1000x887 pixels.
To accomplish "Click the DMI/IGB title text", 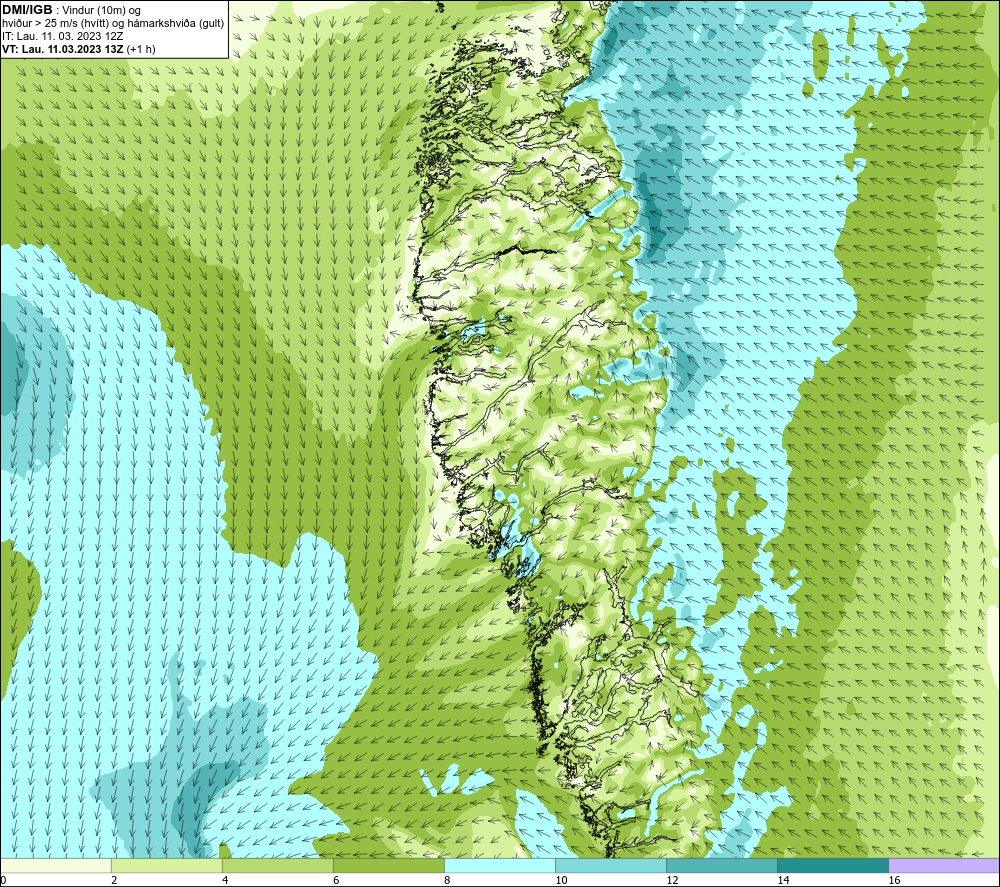I will [27, 10].
